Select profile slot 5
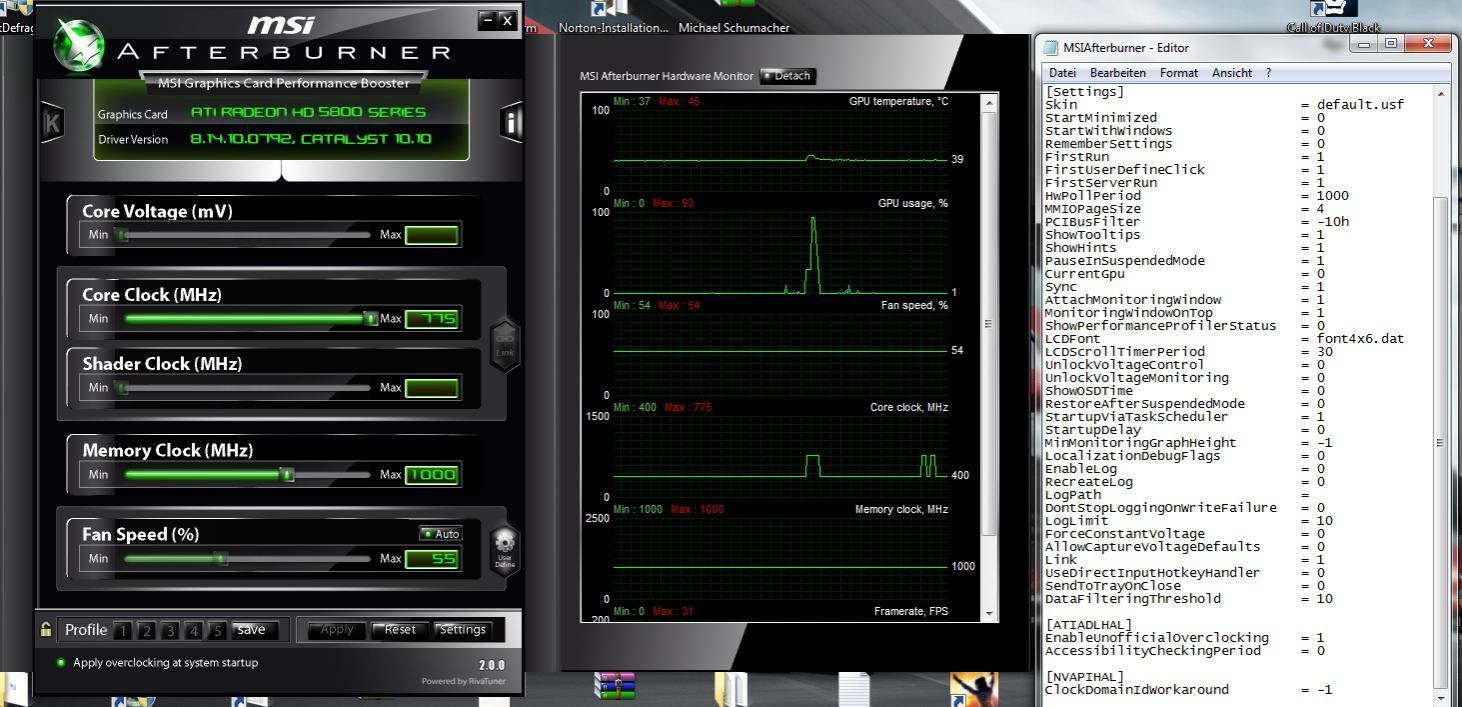 point(217,631)
